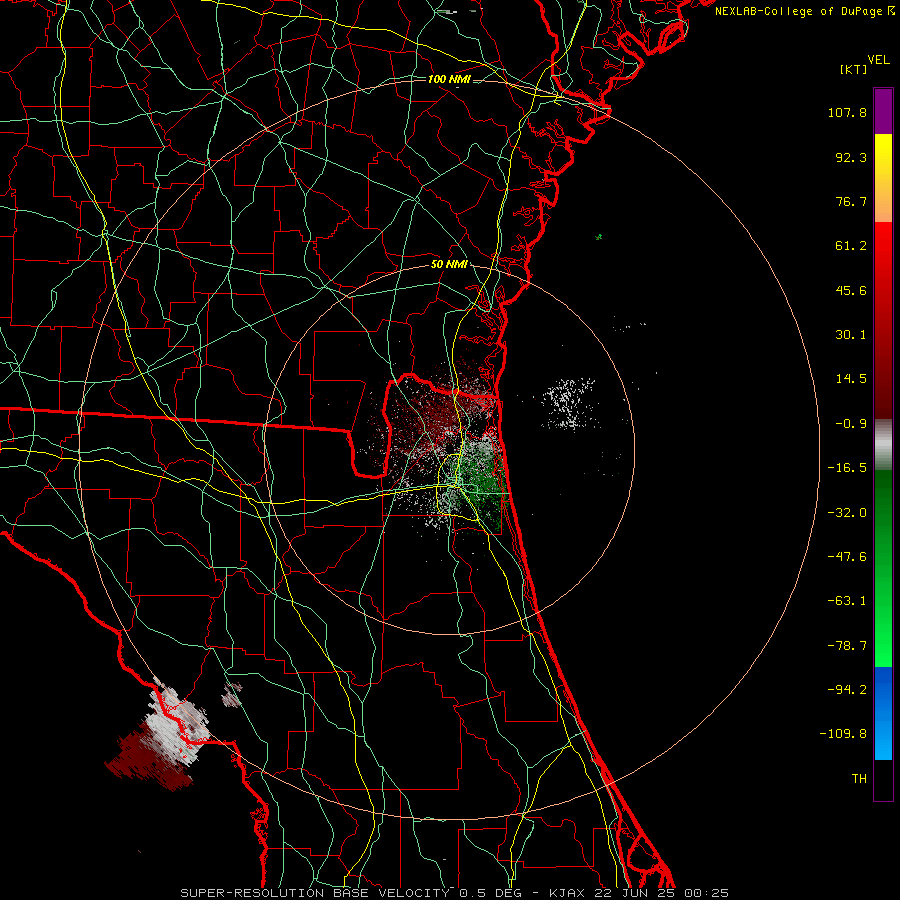Screen dimensions: 900x900
Task: Click the 76.7 velocity scale value
Action: point(851,201)
